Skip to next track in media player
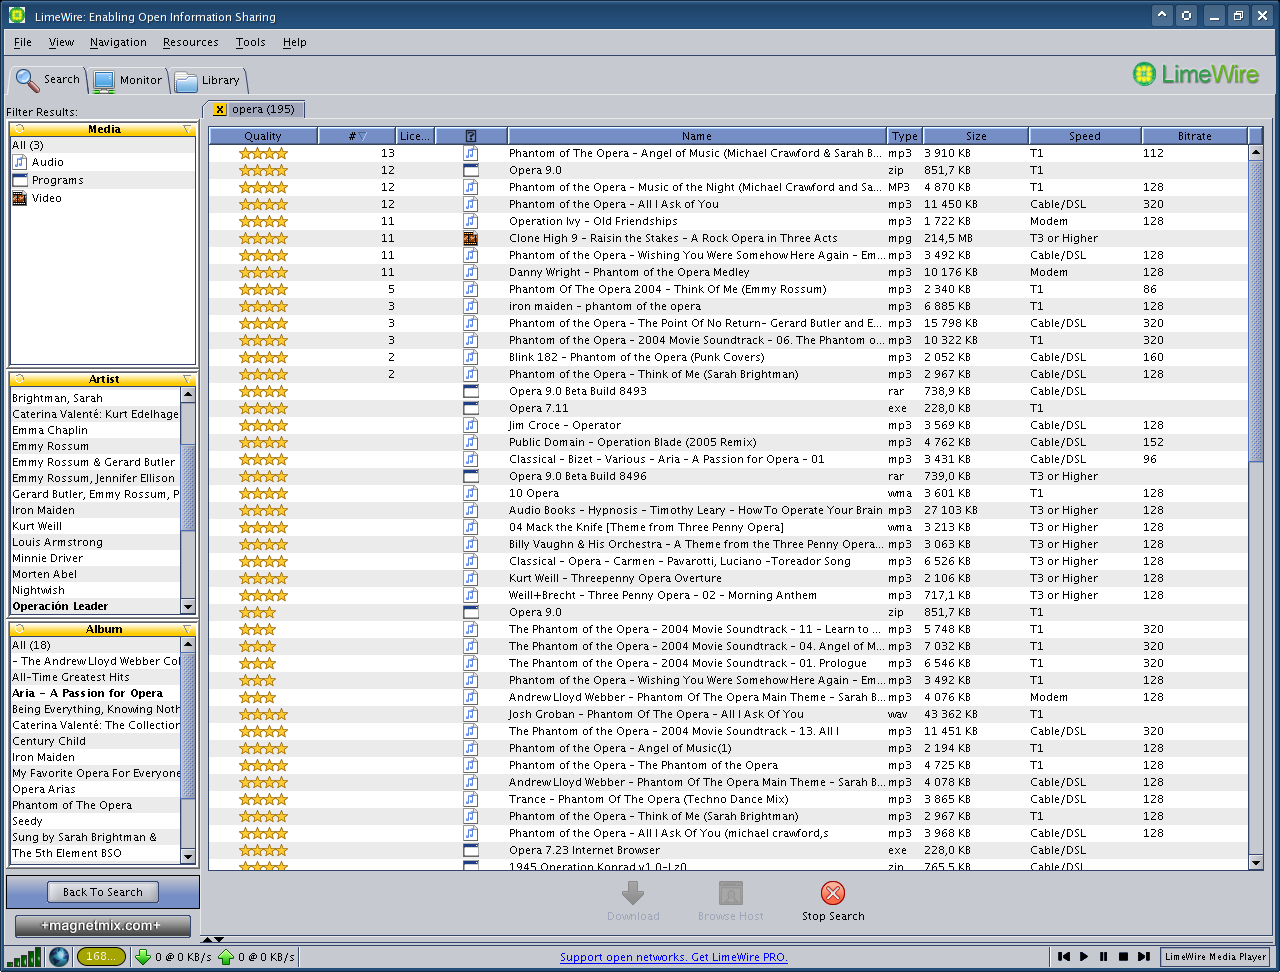 pos(1144,957)
